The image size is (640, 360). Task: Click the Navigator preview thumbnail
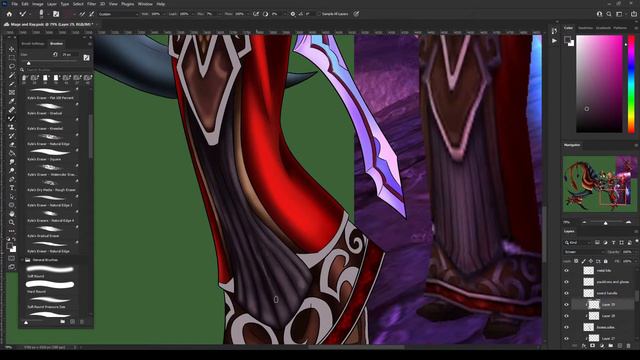[600, 184]
